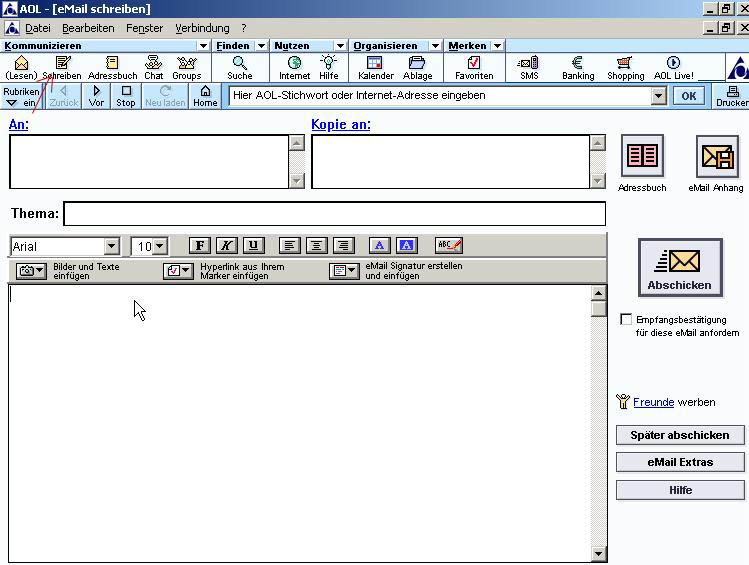Click in the Kopie an field

pyautogui.click(x=450, y=161)
